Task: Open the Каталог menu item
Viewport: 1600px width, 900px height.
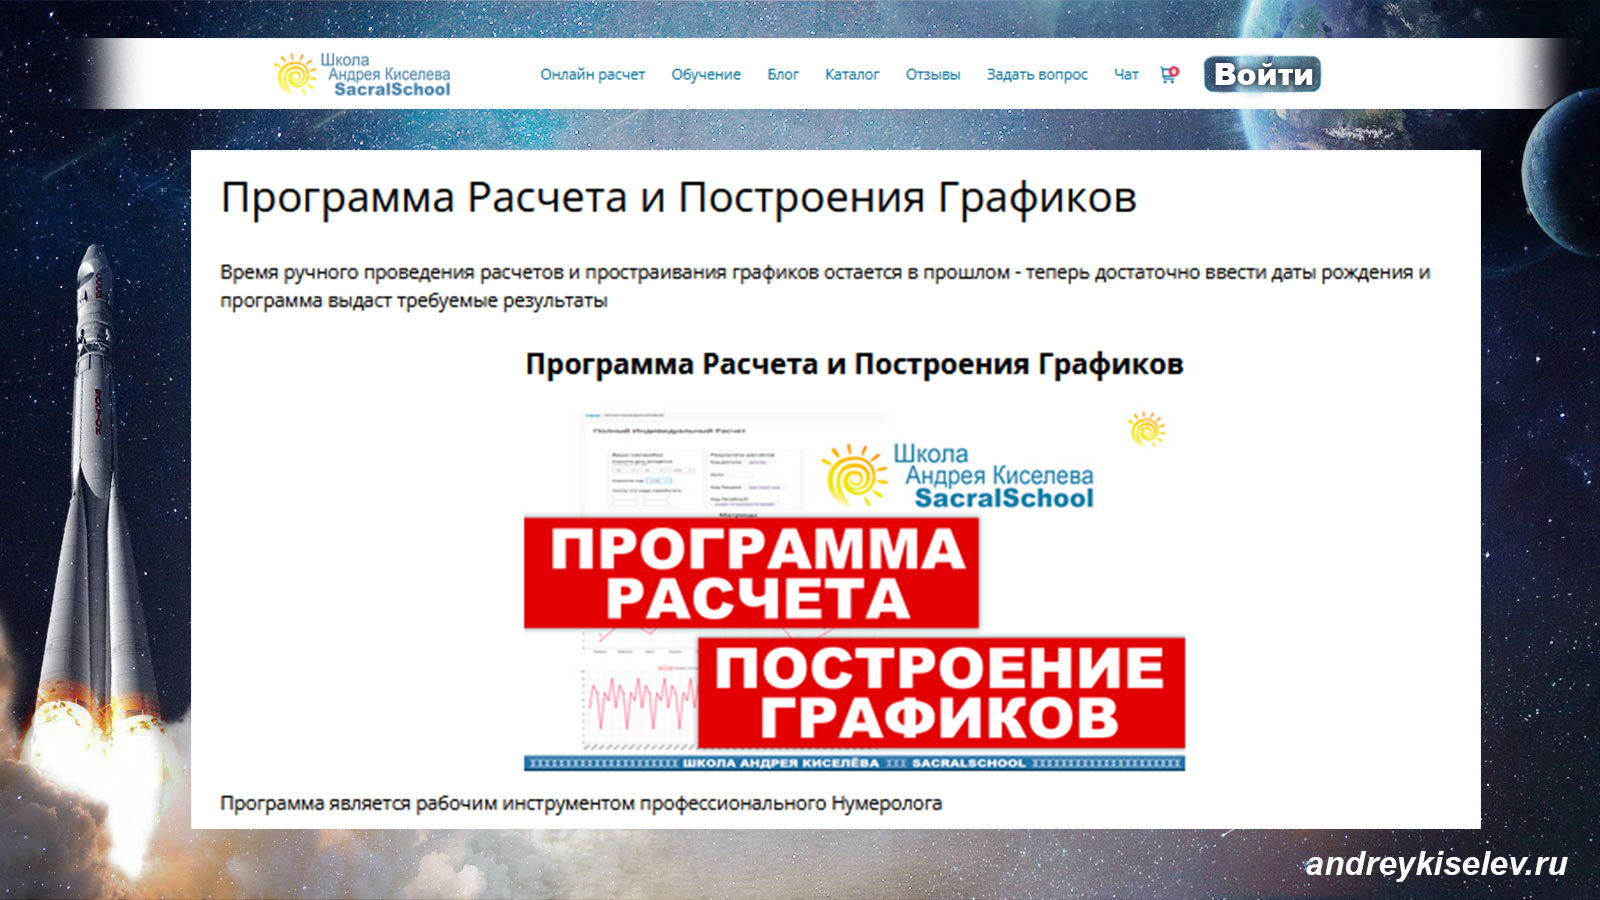Action: [852, 74]
